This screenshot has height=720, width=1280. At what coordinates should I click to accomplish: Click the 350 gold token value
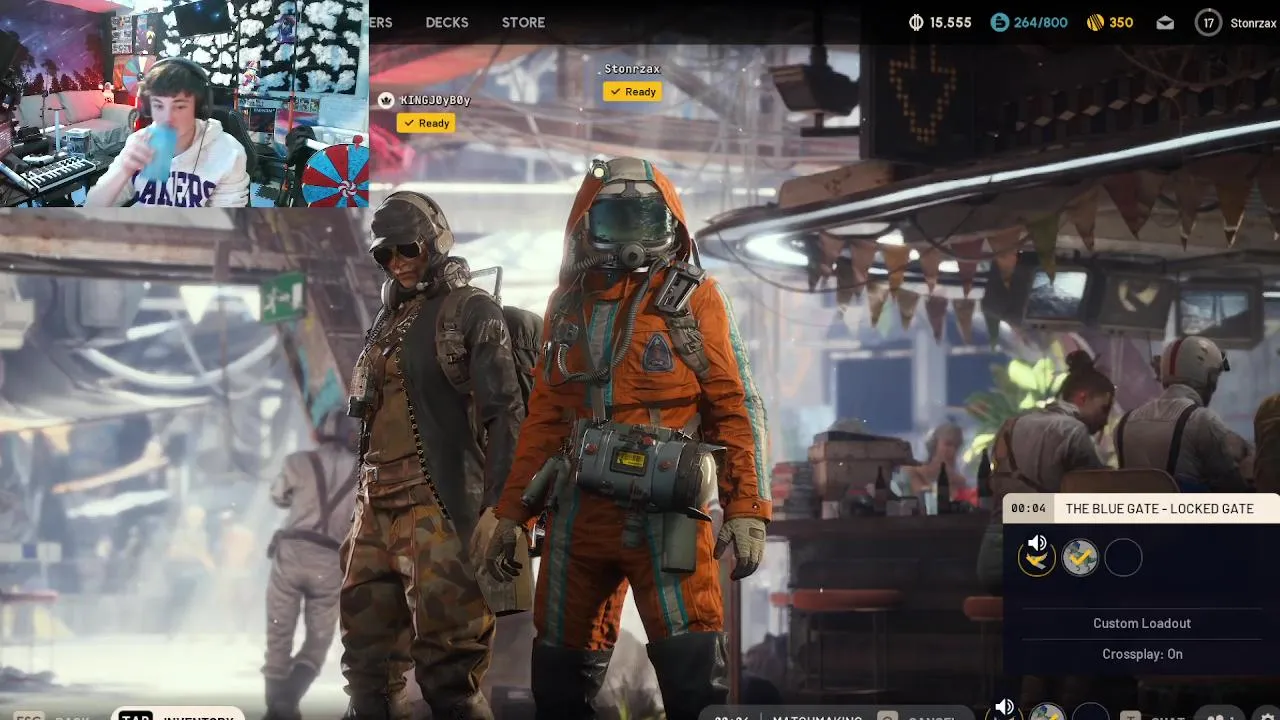(x=1121, y=22)
